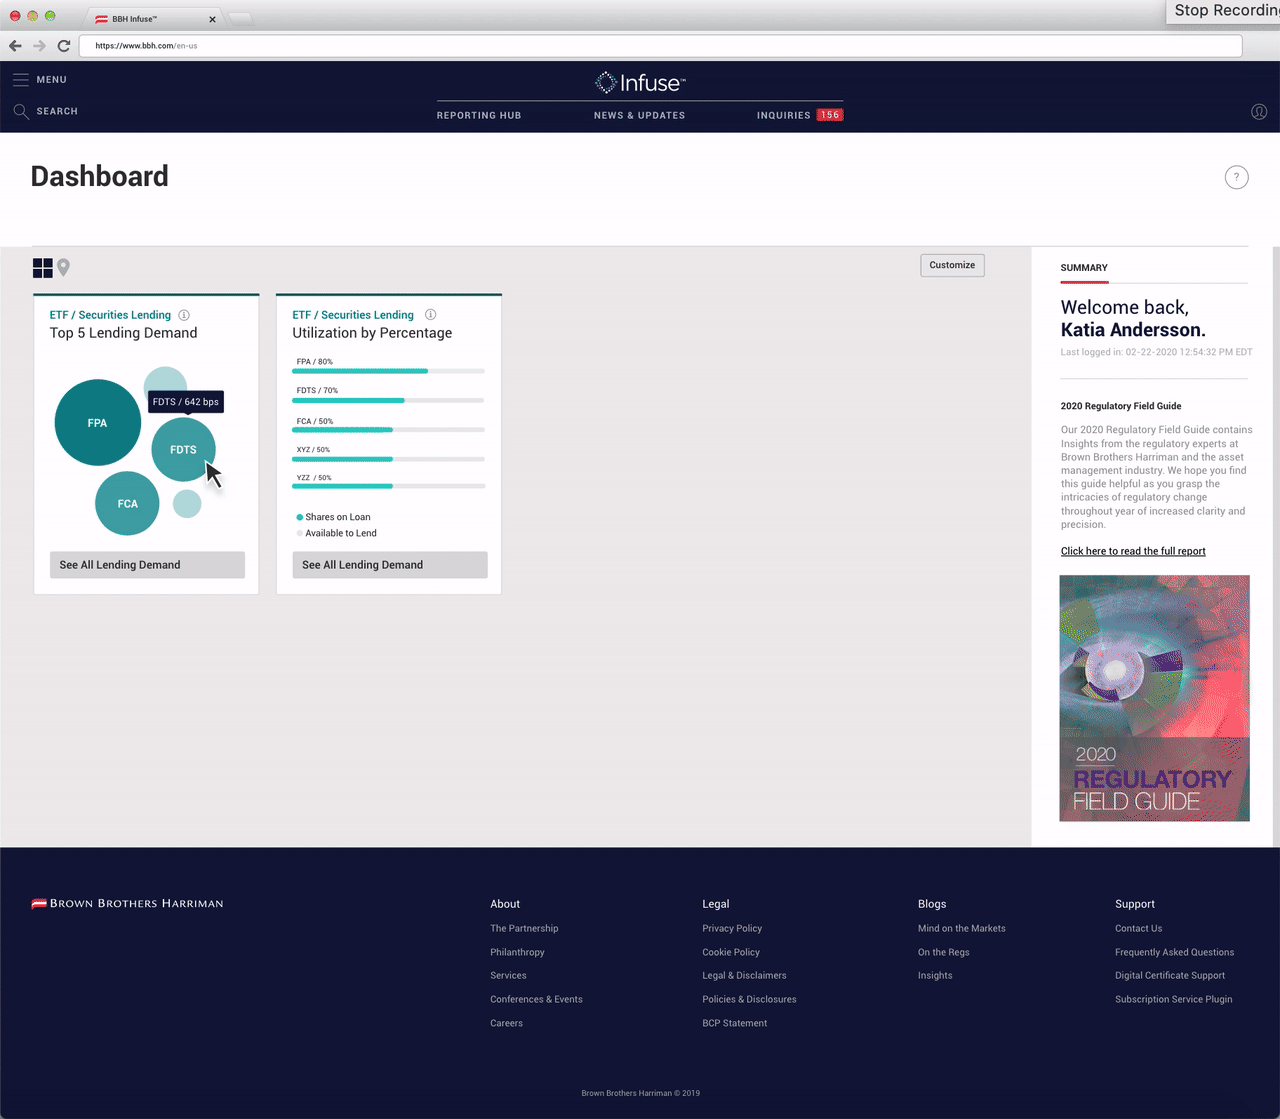Open Cookie Policy footer link

coord(731,952)
